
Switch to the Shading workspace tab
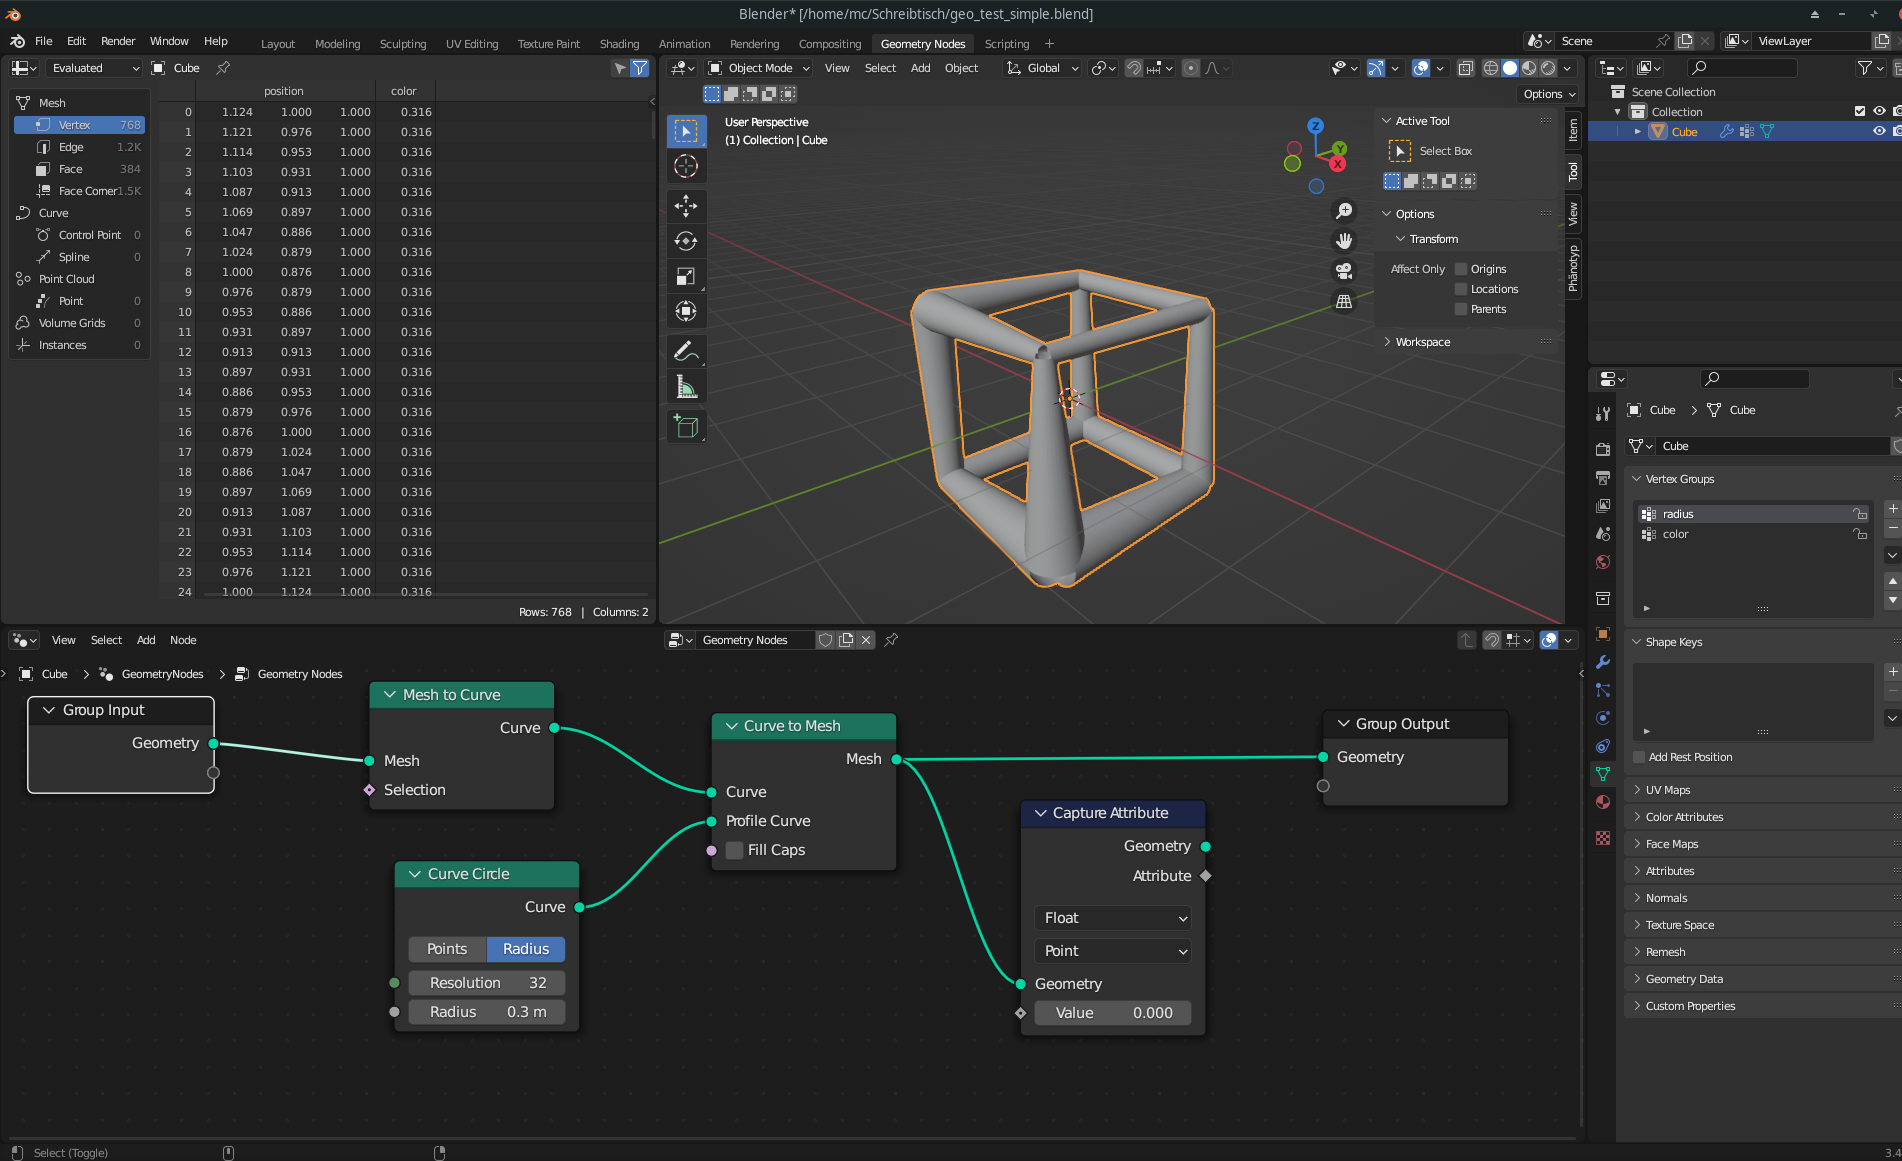(619, 44)
